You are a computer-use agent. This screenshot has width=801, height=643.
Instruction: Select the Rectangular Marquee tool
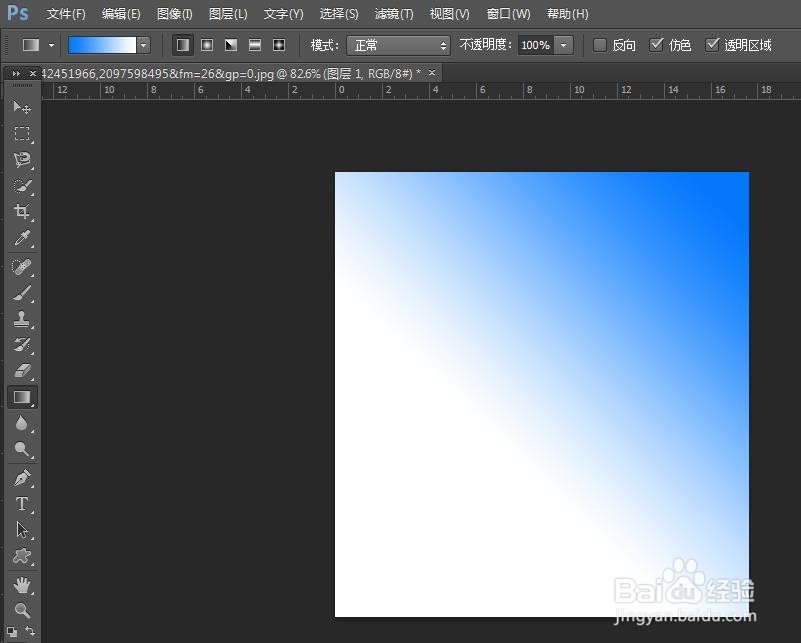pyautogui.click(x=21, y=133)
